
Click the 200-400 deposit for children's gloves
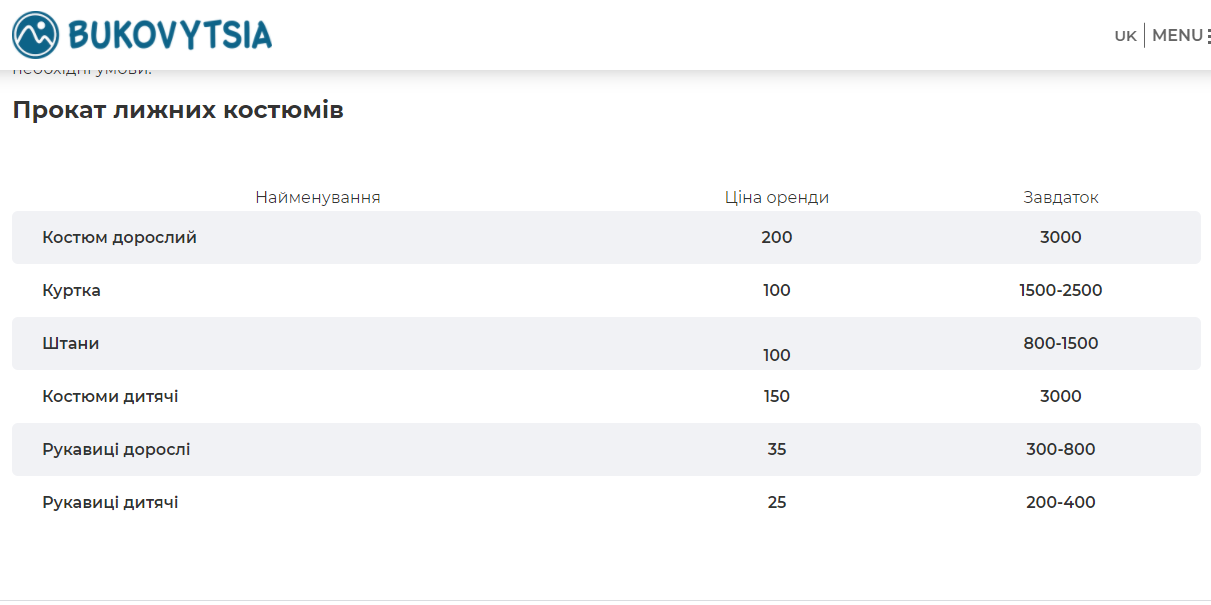pos(1060,503)
